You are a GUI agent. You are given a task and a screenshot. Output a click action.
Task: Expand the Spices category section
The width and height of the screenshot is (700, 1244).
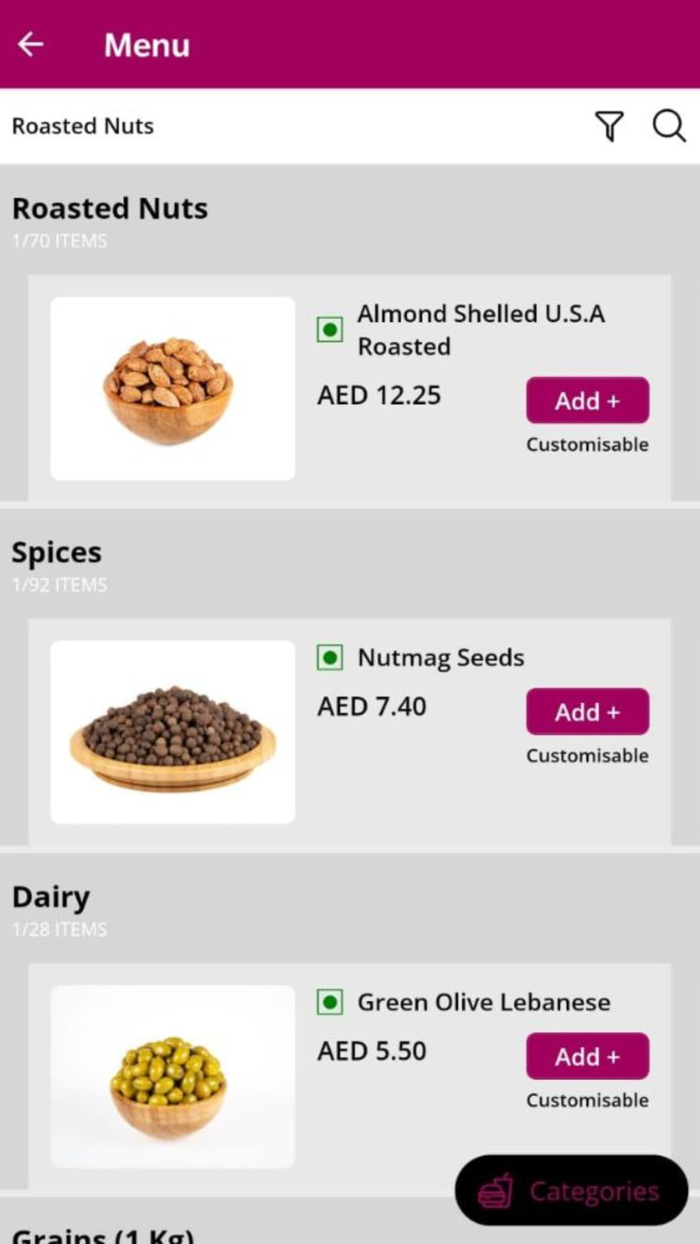pyautogui.click(x=57, y=552)
